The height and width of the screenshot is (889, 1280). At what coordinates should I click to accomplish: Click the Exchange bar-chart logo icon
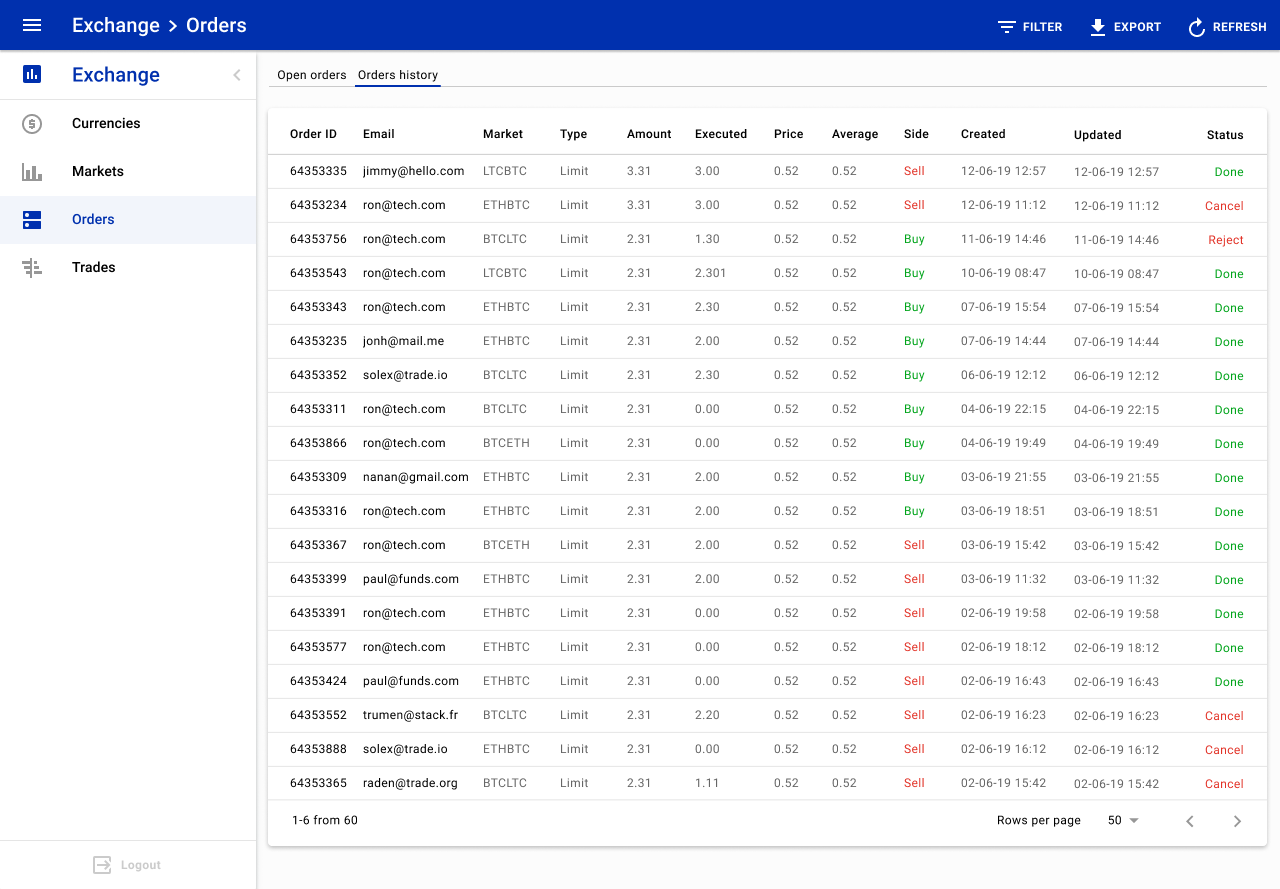[32, 74]
